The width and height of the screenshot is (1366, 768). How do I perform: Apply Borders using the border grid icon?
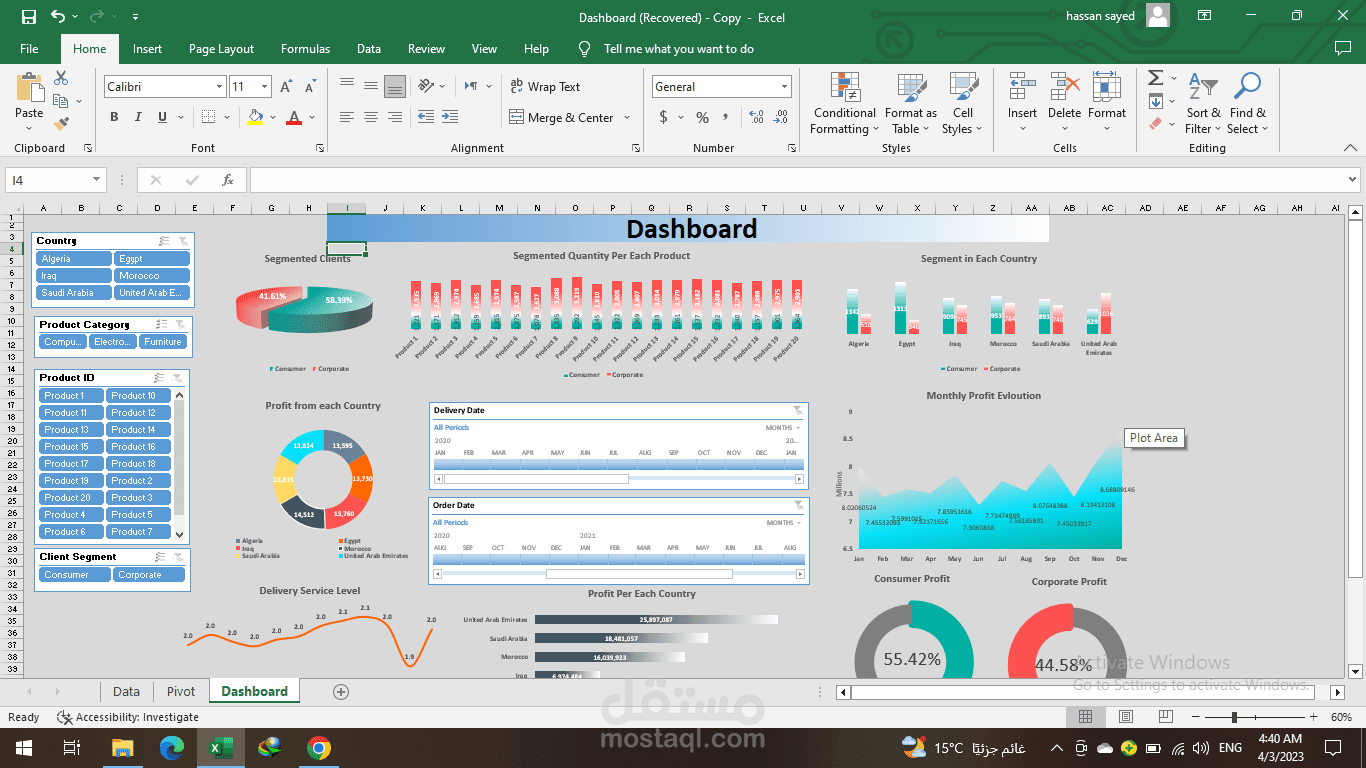point(209,117)
